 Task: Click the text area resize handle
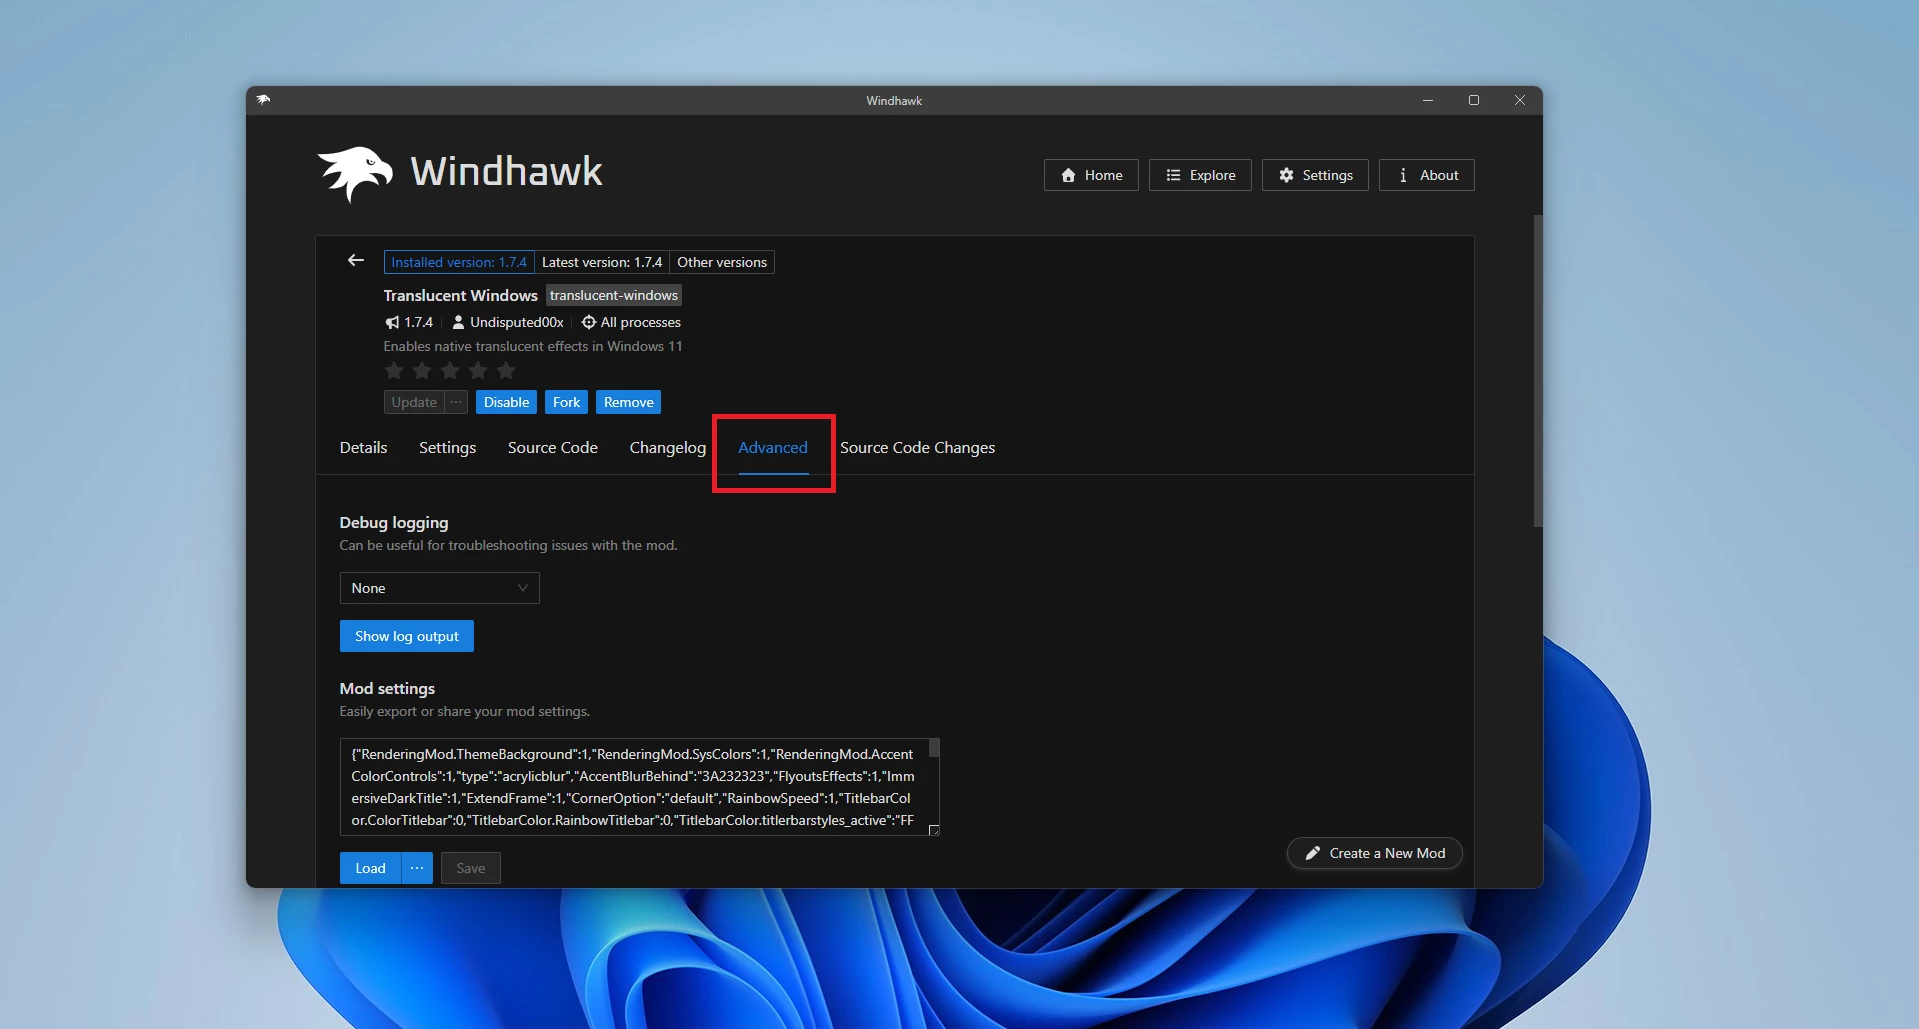pos(934,830)
